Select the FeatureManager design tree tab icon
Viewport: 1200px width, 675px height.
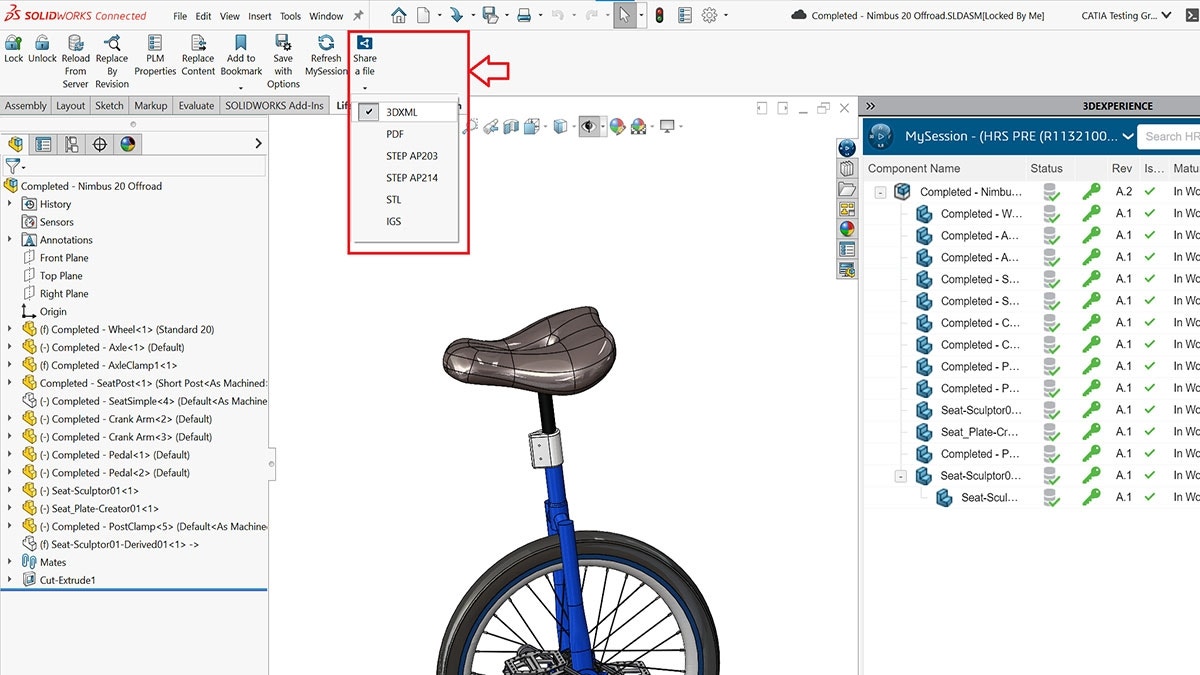pyautogui.click(x=15, y=144)
